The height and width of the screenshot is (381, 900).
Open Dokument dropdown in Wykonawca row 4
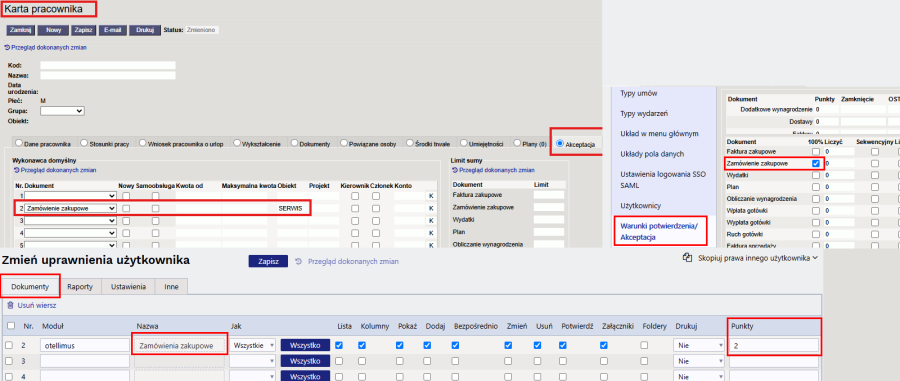pos(70,233)
